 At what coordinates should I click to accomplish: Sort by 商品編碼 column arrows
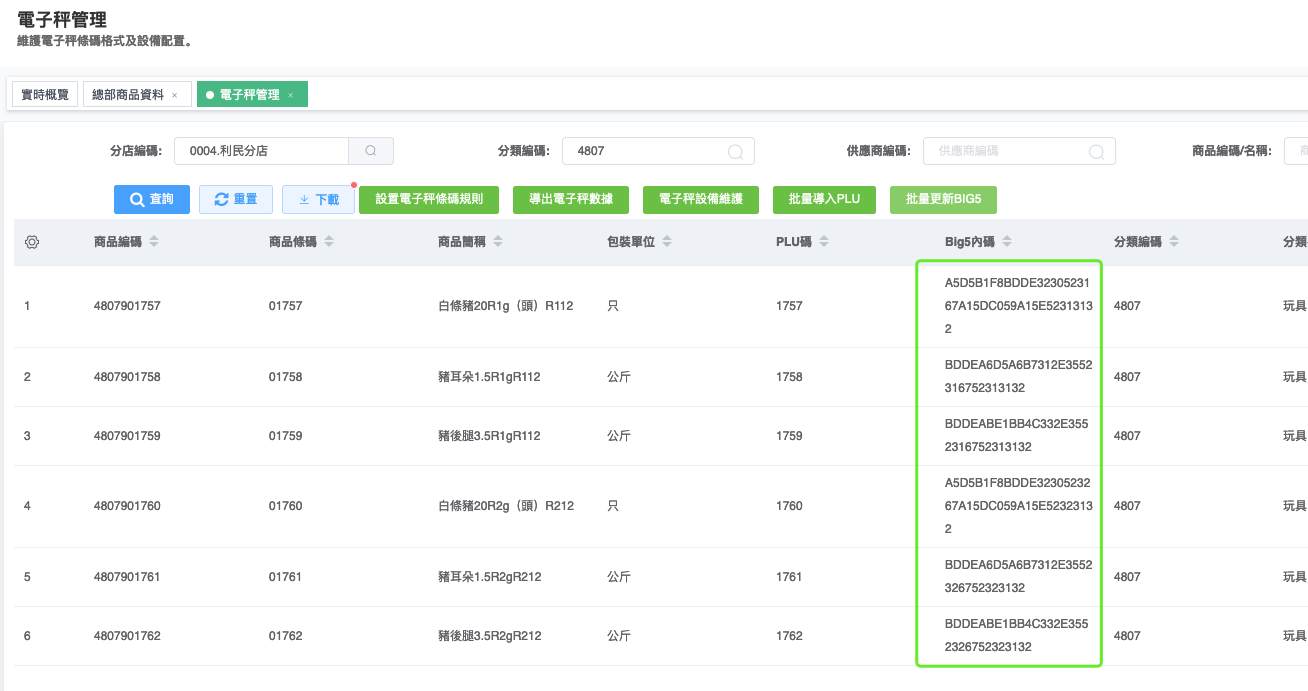click(154, 242)
